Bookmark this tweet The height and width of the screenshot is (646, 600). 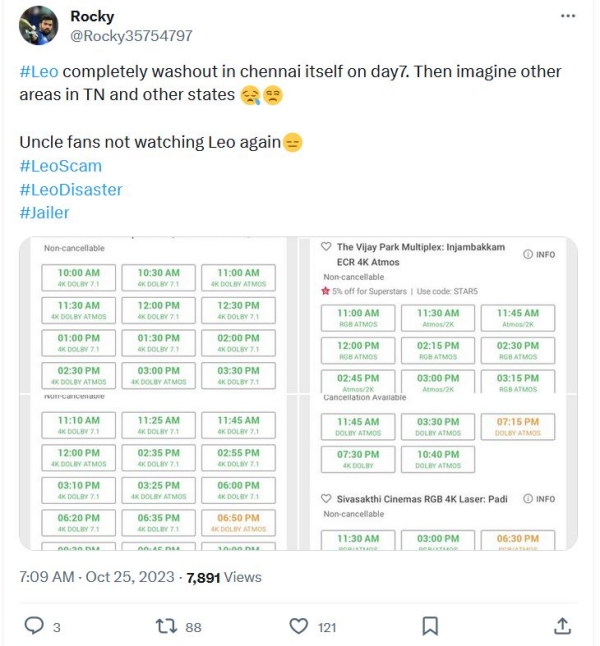[430, 626]
